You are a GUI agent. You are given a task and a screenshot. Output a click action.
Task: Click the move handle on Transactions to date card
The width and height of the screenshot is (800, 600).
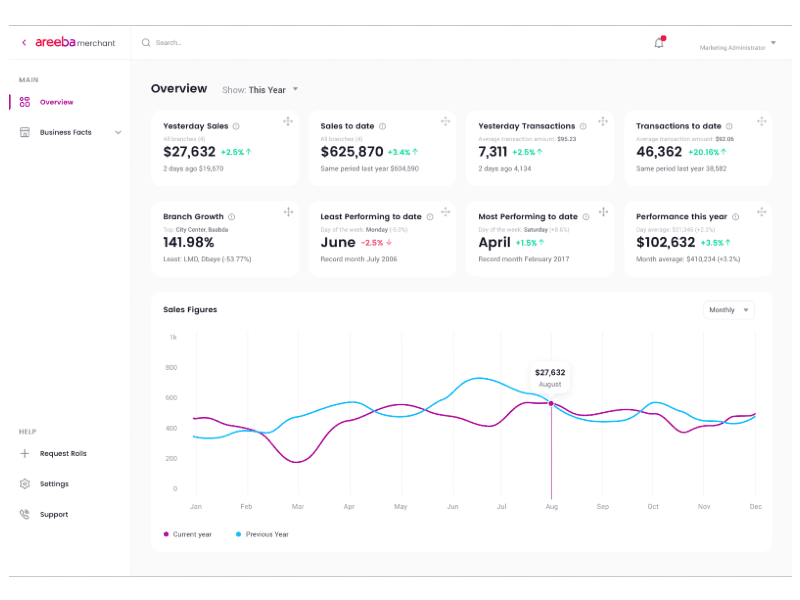point(761,121)
